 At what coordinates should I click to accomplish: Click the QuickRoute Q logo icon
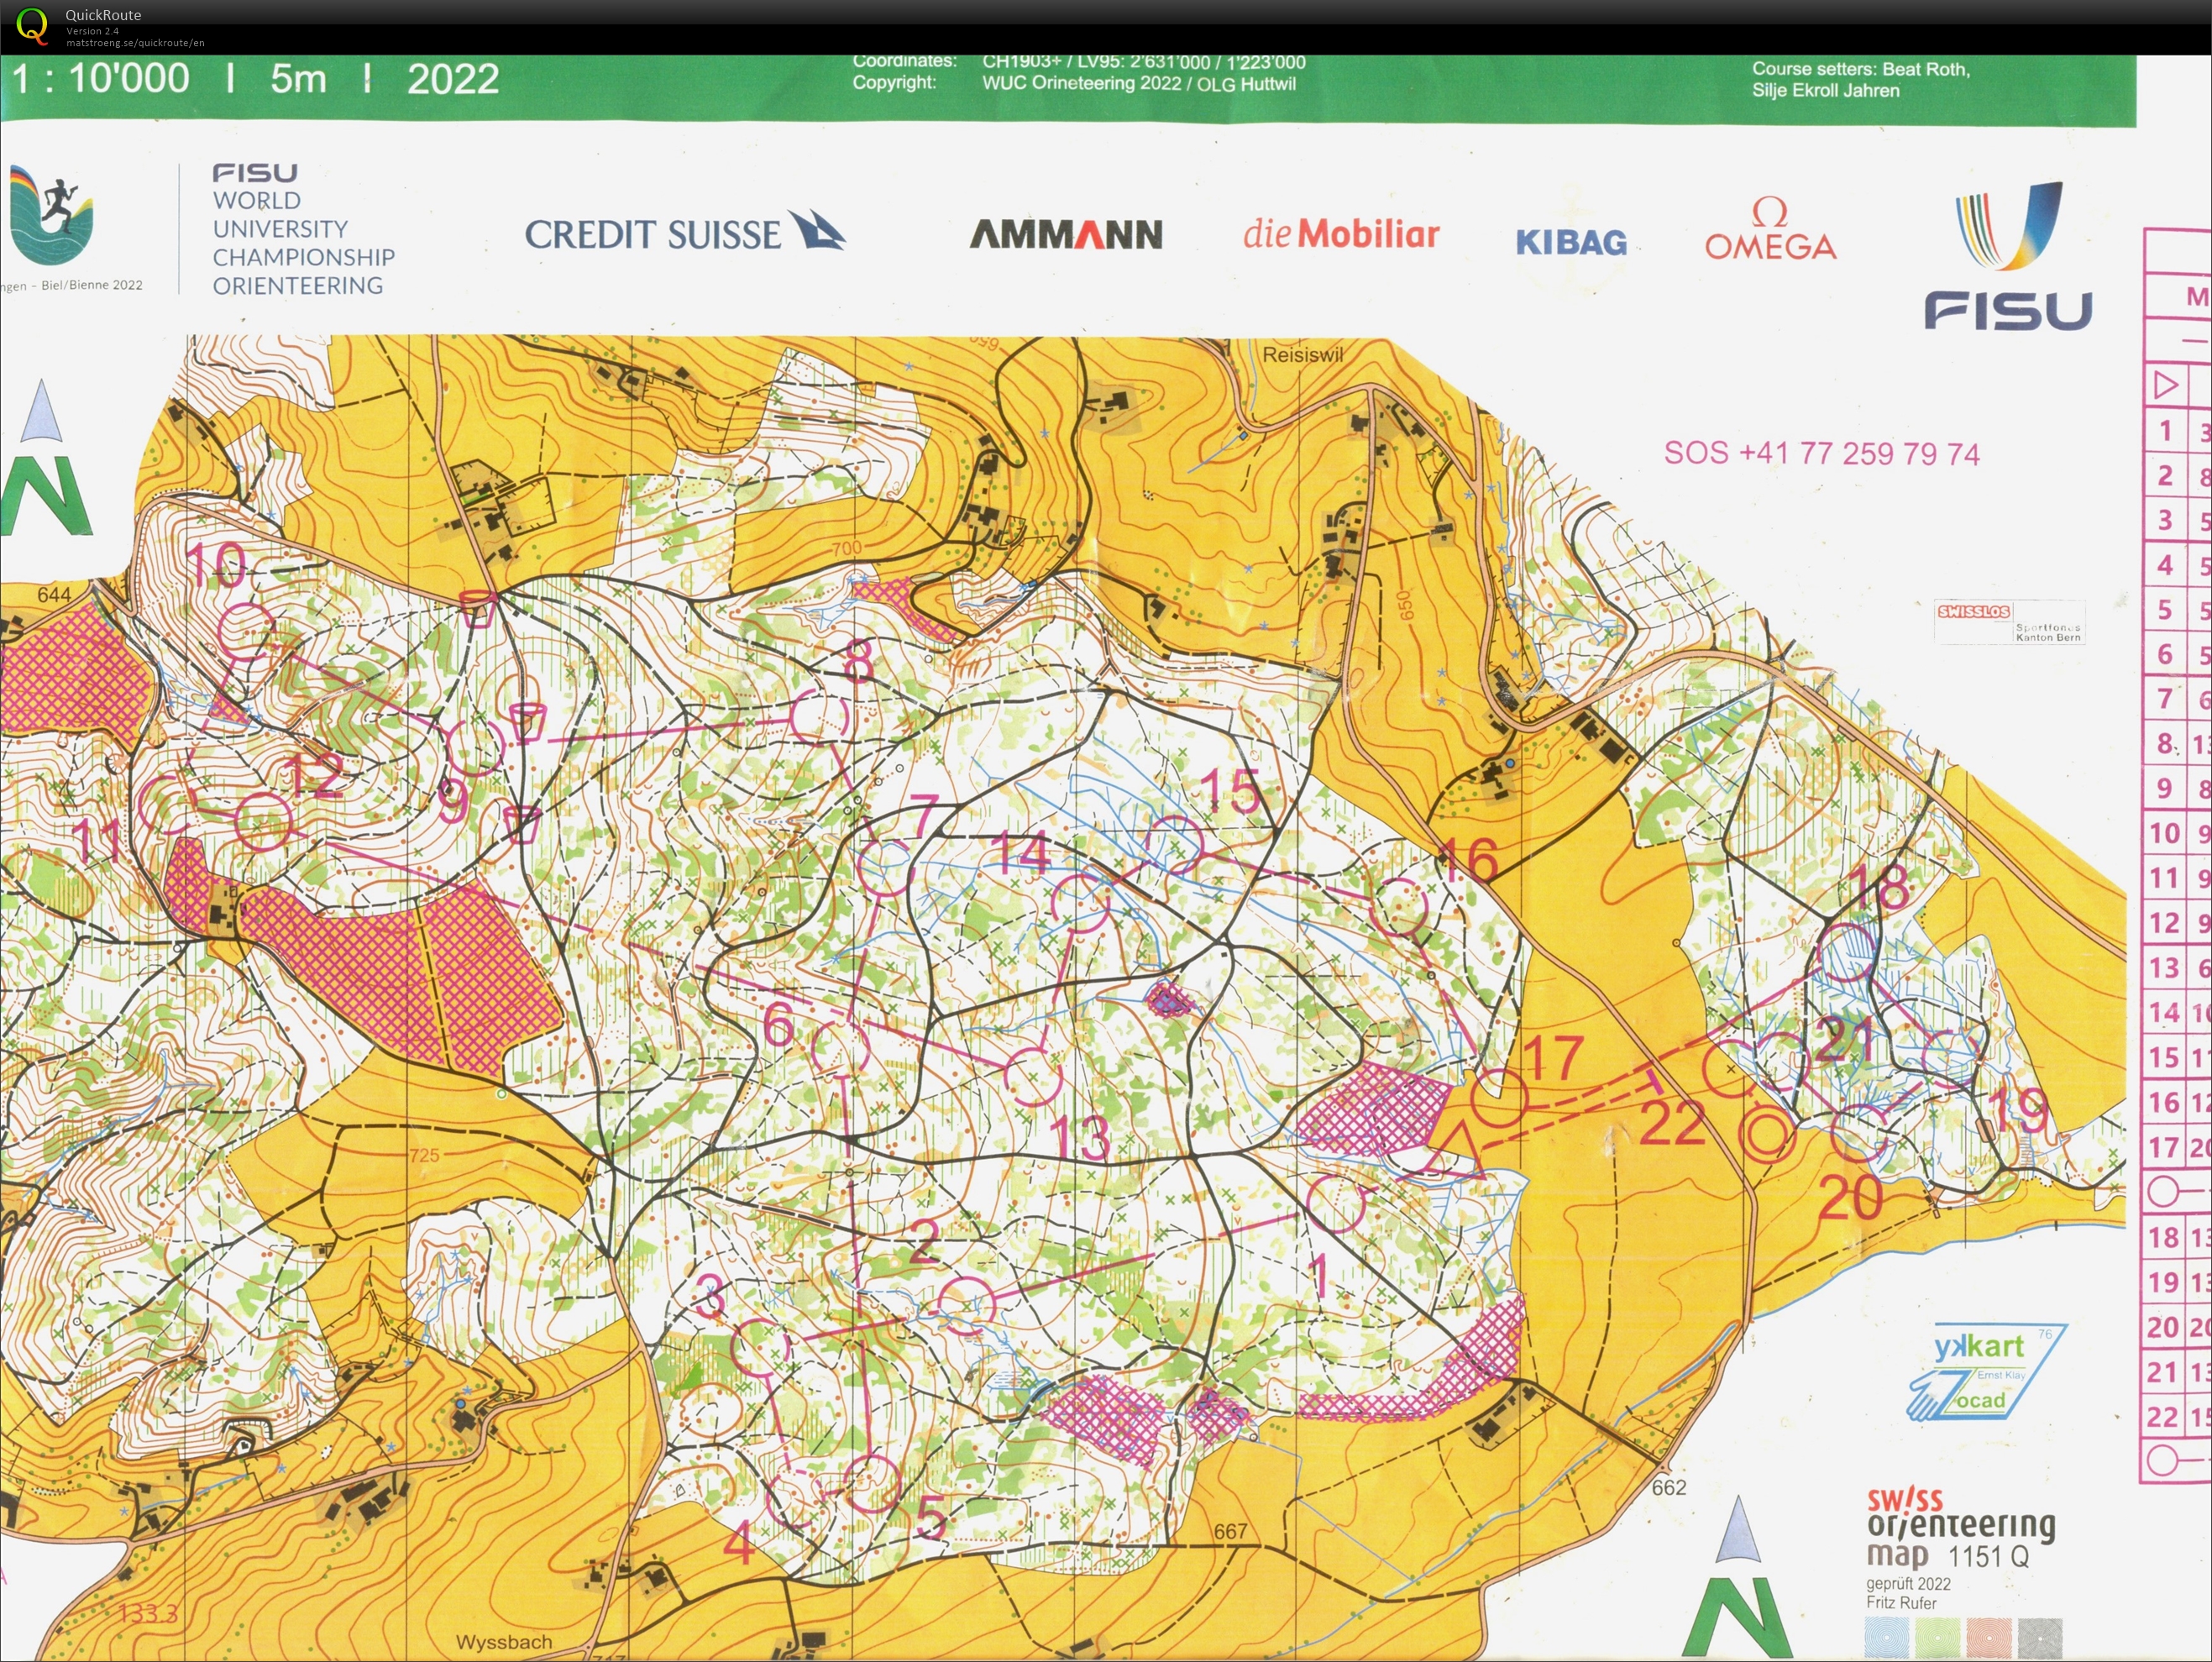32,25
